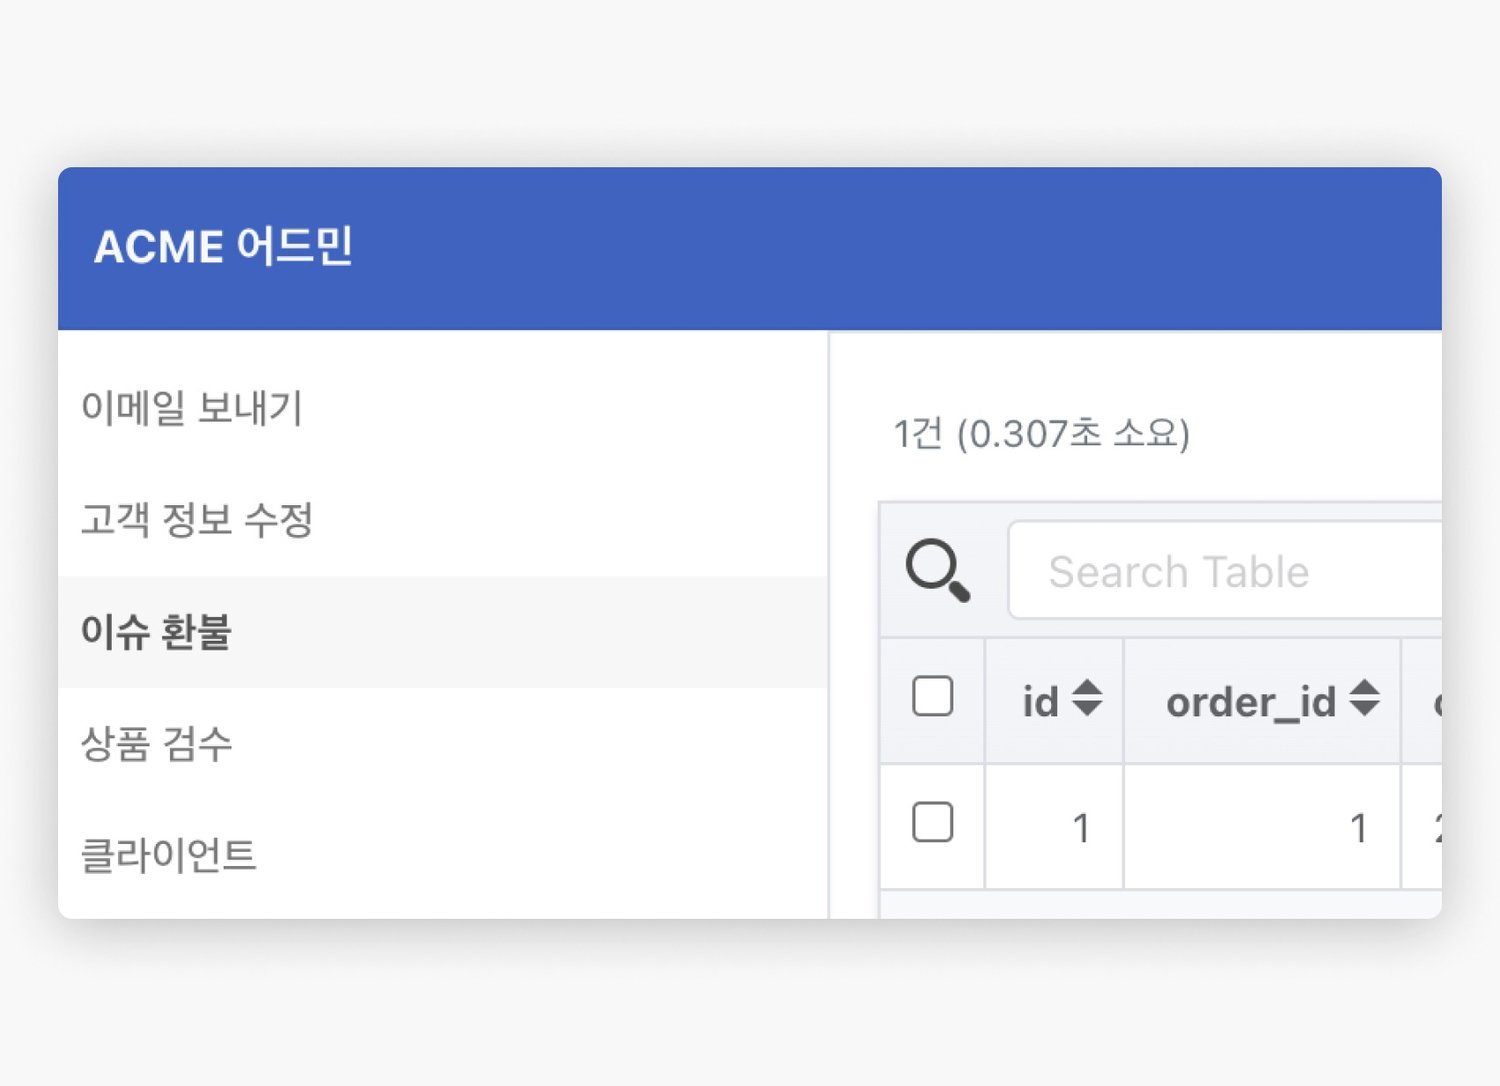Select 고객 정보 수정 in the sidebar
The height and width of the screenshot is (1086, 1500).
[x=197, y=520]
